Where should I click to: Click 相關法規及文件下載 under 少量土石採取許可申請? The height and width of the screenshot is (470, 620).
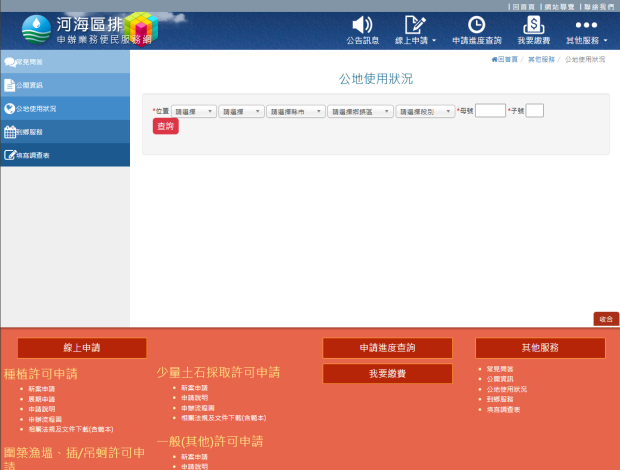[223, 418]
